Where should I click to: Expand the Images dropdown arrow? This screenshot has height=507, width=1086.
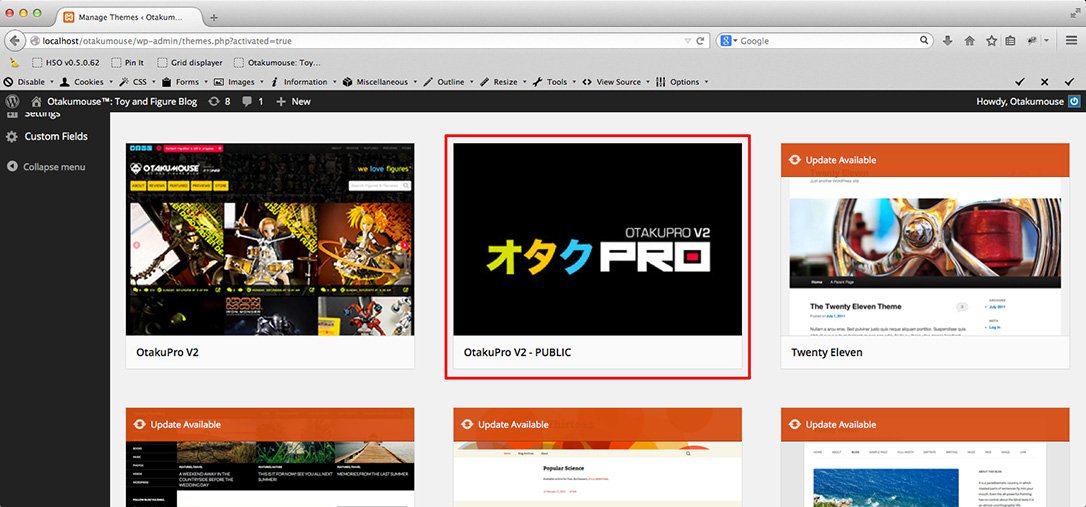262,82
